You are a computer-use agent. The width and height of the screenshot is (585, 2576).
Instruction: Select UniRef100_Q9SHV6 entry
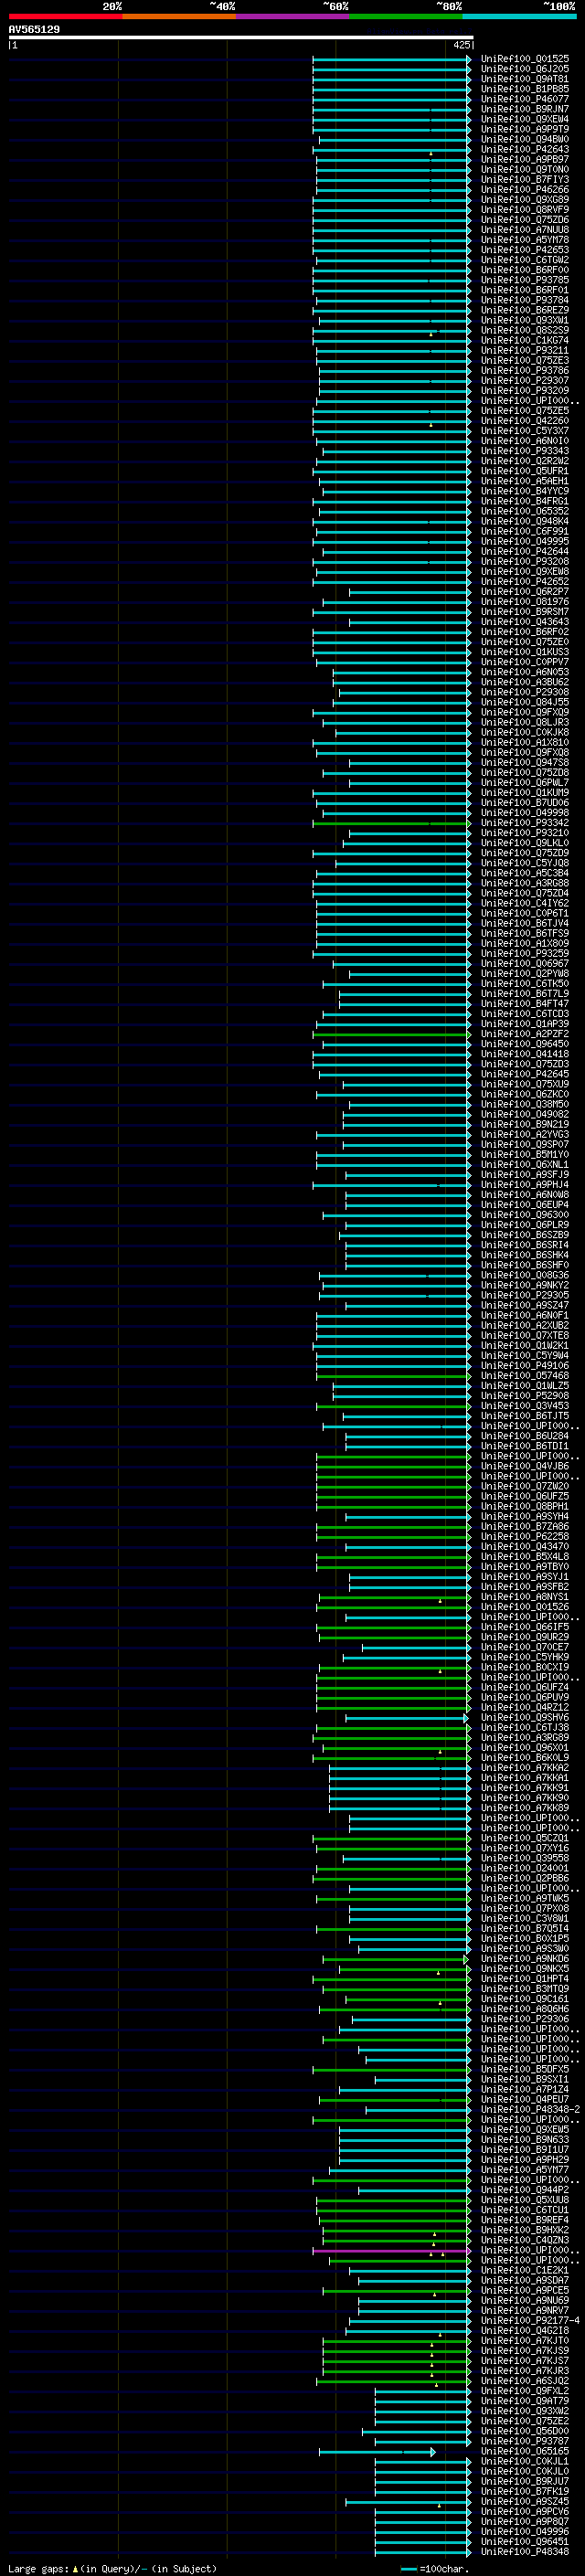525,1718
